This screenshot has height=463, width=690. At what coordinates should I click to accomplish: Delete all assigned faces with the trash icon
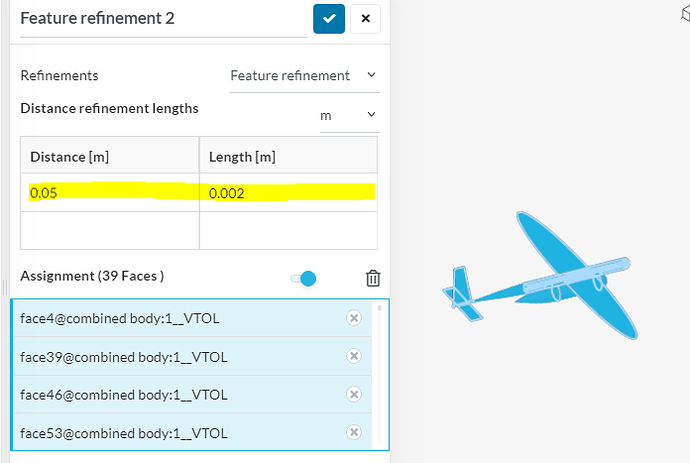point(372,279)
